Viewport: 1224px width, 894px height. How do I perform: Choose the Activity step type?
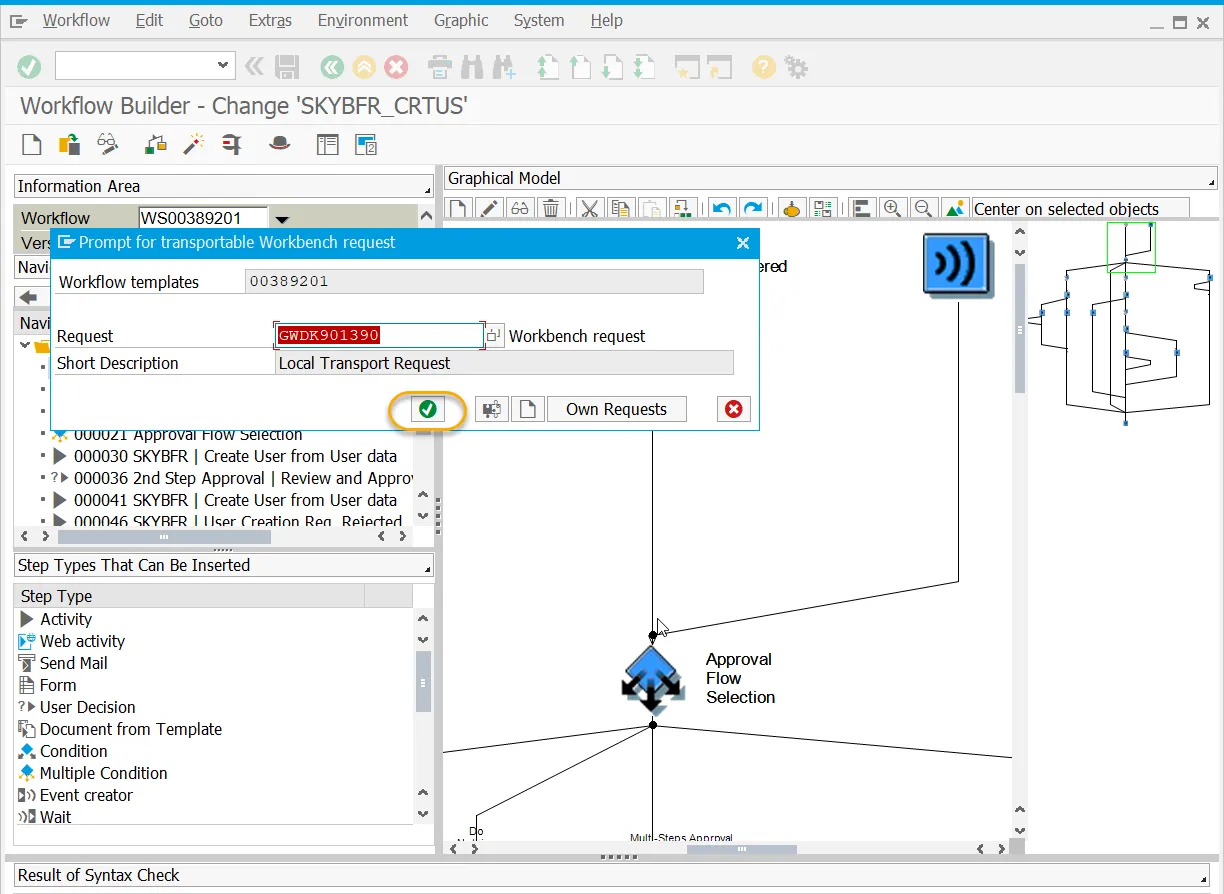[x=66, y=619]
